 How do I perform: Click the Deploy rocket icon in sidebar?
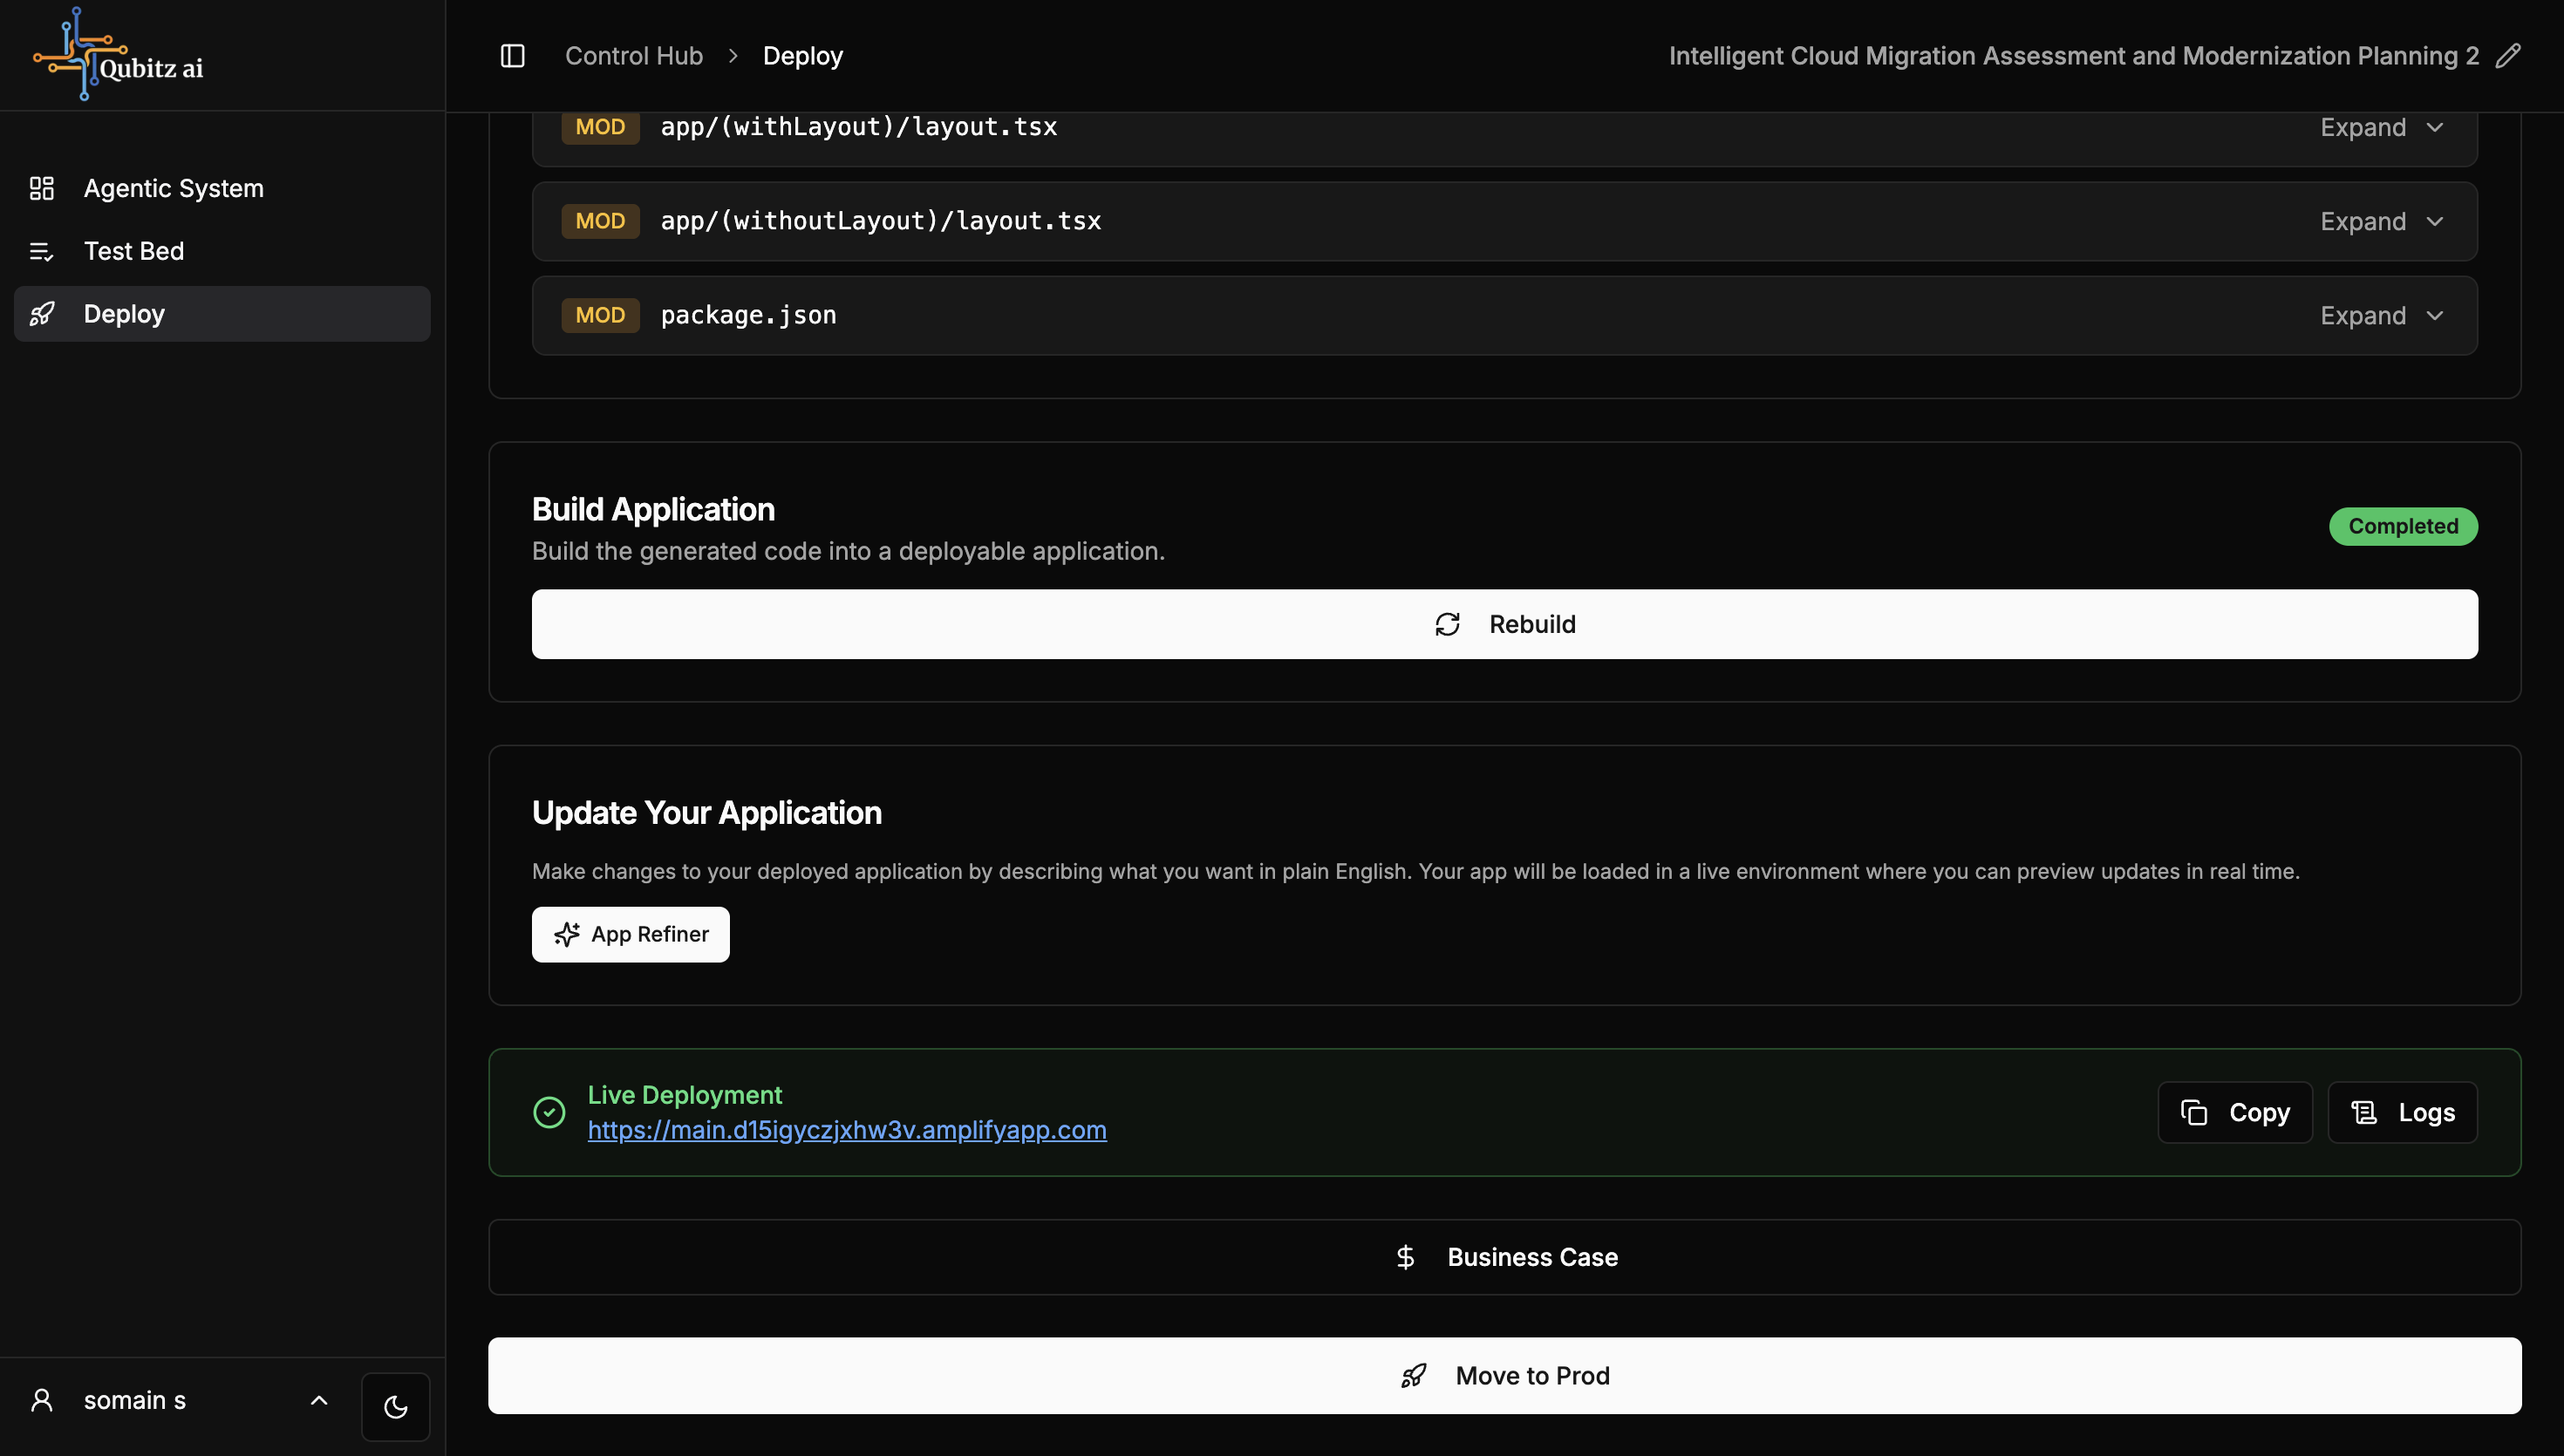point(42,314)
